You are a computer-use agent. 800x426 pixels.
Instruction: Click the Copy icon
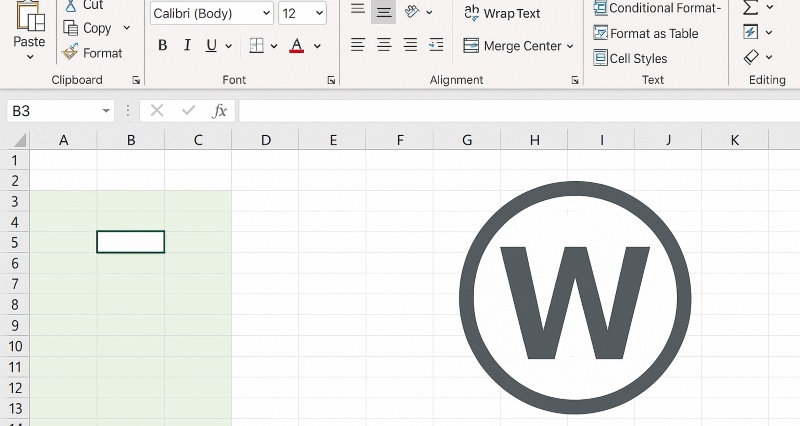pyautogui.click(x=70, y=28)
